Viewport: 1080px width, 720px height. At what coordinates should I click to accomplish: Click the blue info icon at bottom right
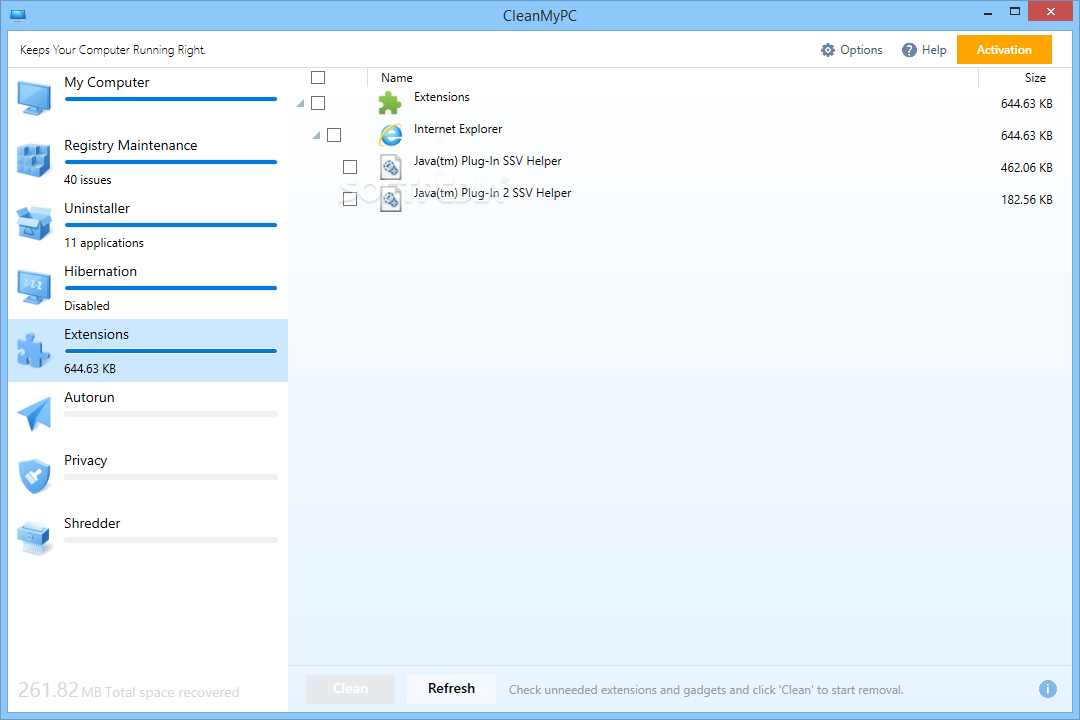click(1048, 689)
